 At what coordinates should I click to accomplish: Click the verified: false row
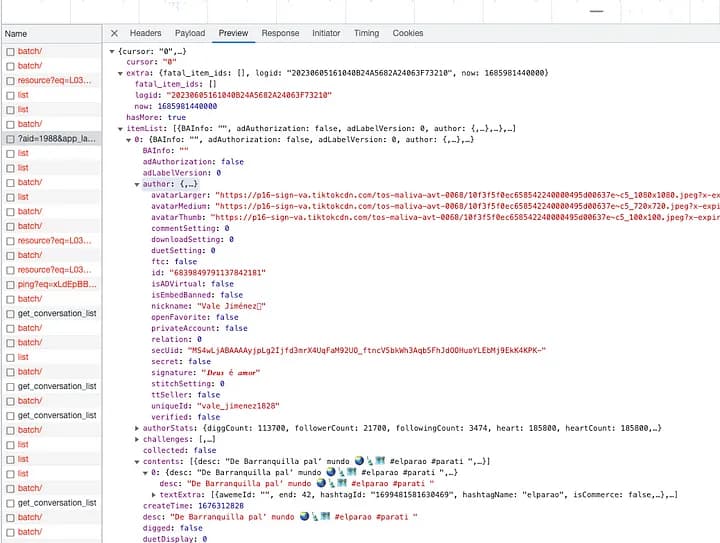pyautogui.click(x=186, y=417)
